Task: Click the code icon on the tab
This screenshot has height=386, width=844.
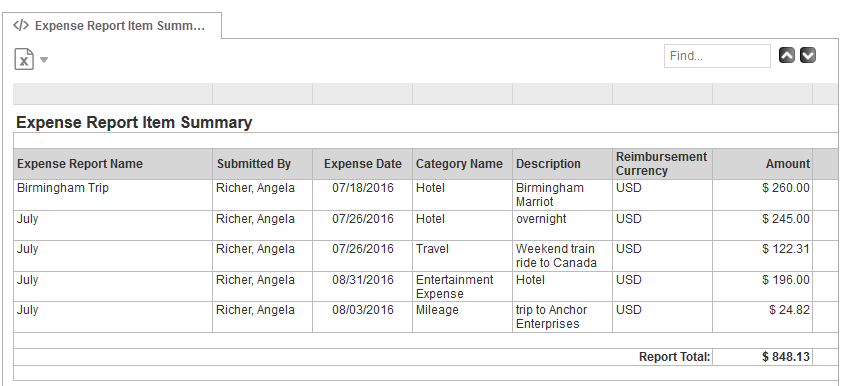Action: click(x=21, y=25)
